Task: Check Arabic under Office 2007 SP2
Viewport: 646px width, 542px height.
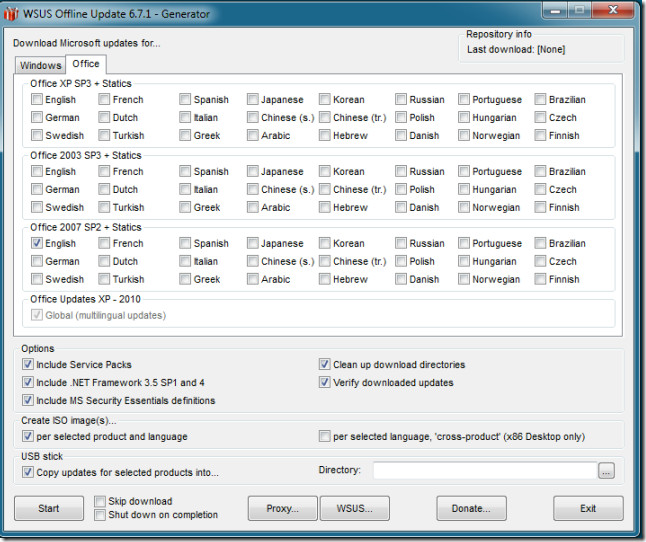Action: (253, 279)
